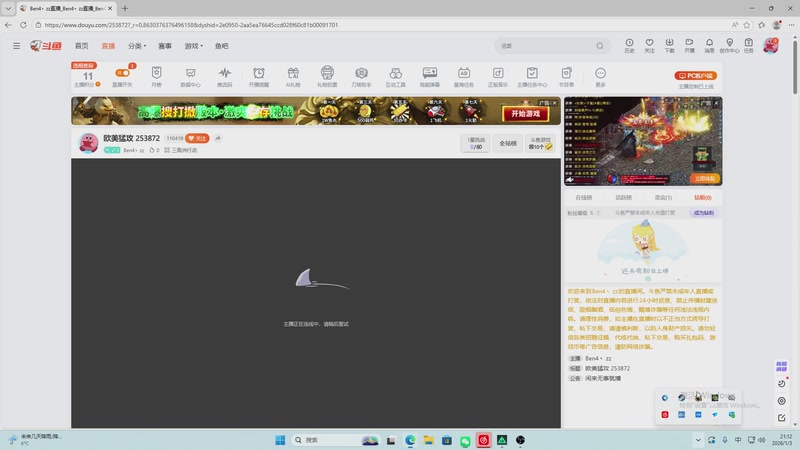Open the 星海任务 AD icon
Image resolution: width=800 pixels, height=450 pixels.
pyautogui.click(x=464, y=76)
